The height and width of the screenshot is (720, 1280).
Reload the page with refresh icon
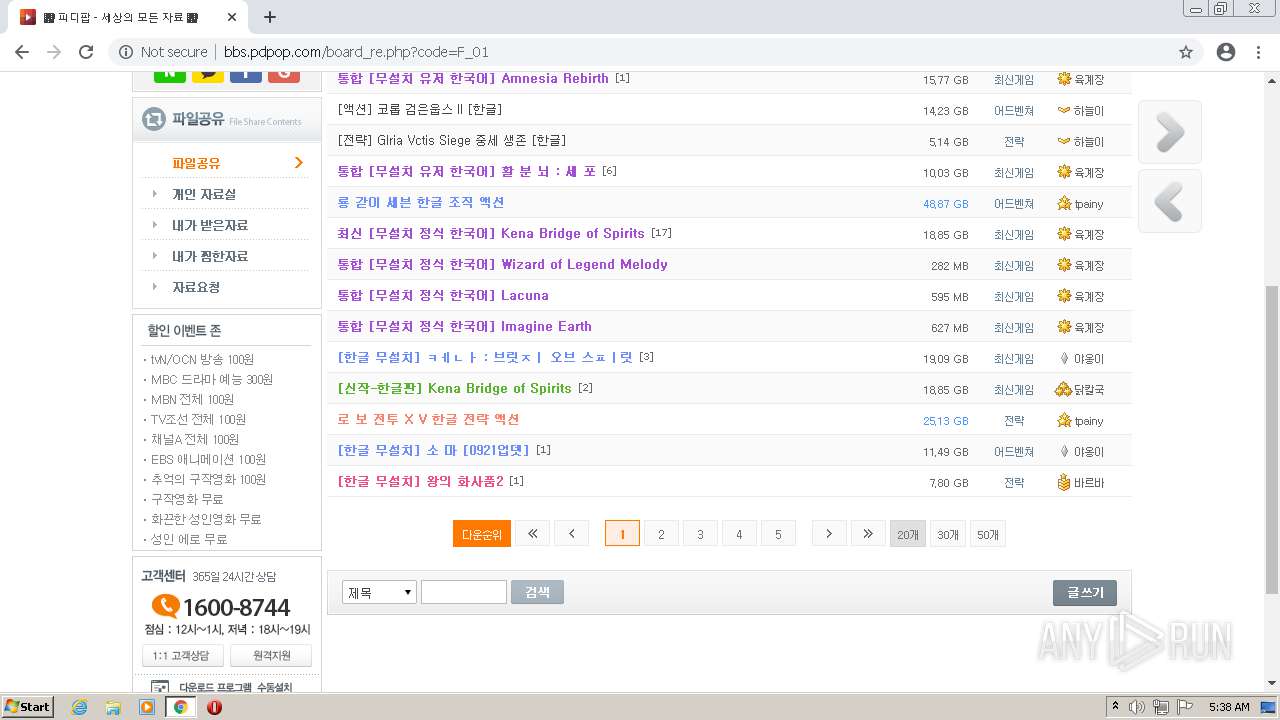tap(86, 52)
